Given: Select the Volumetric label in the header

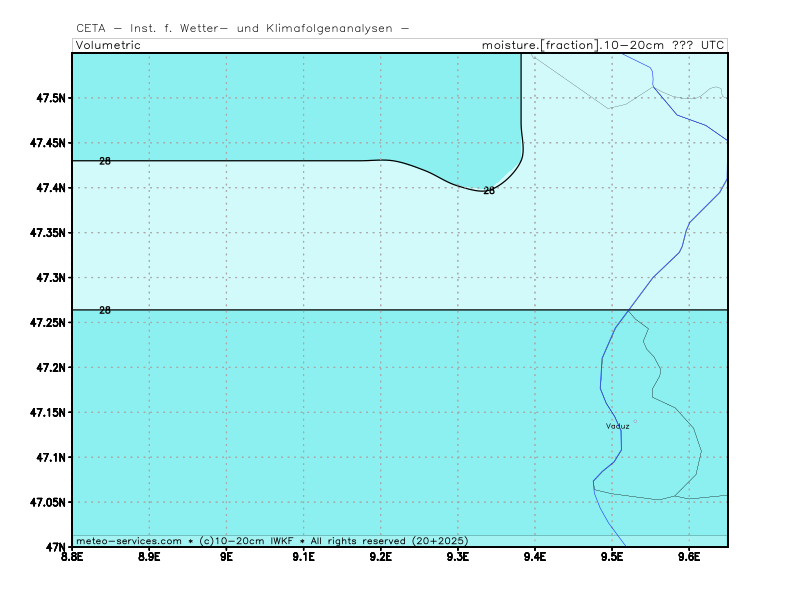Looking at the screenshot, I should pos(108,45).
